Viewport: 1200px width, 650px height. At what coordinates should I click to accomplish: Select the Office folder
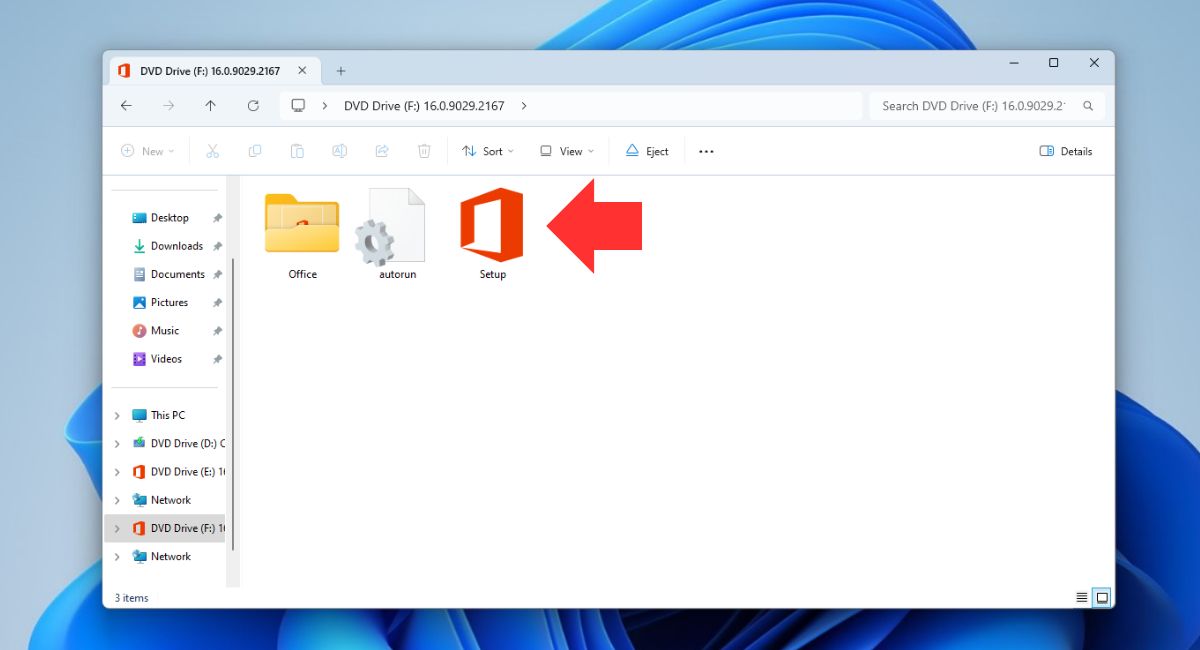click(x=301, y=225)
